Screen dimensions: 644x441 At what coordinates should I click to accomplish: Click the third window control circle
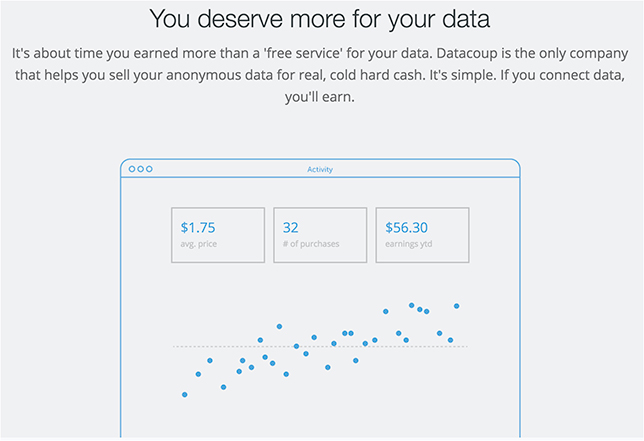[149, 169]
